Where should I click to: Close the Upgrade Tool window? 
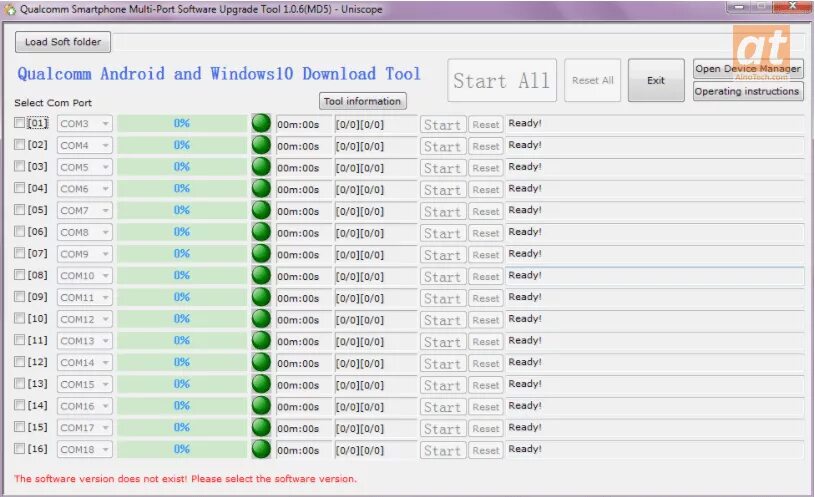click(x=792, y=6)
